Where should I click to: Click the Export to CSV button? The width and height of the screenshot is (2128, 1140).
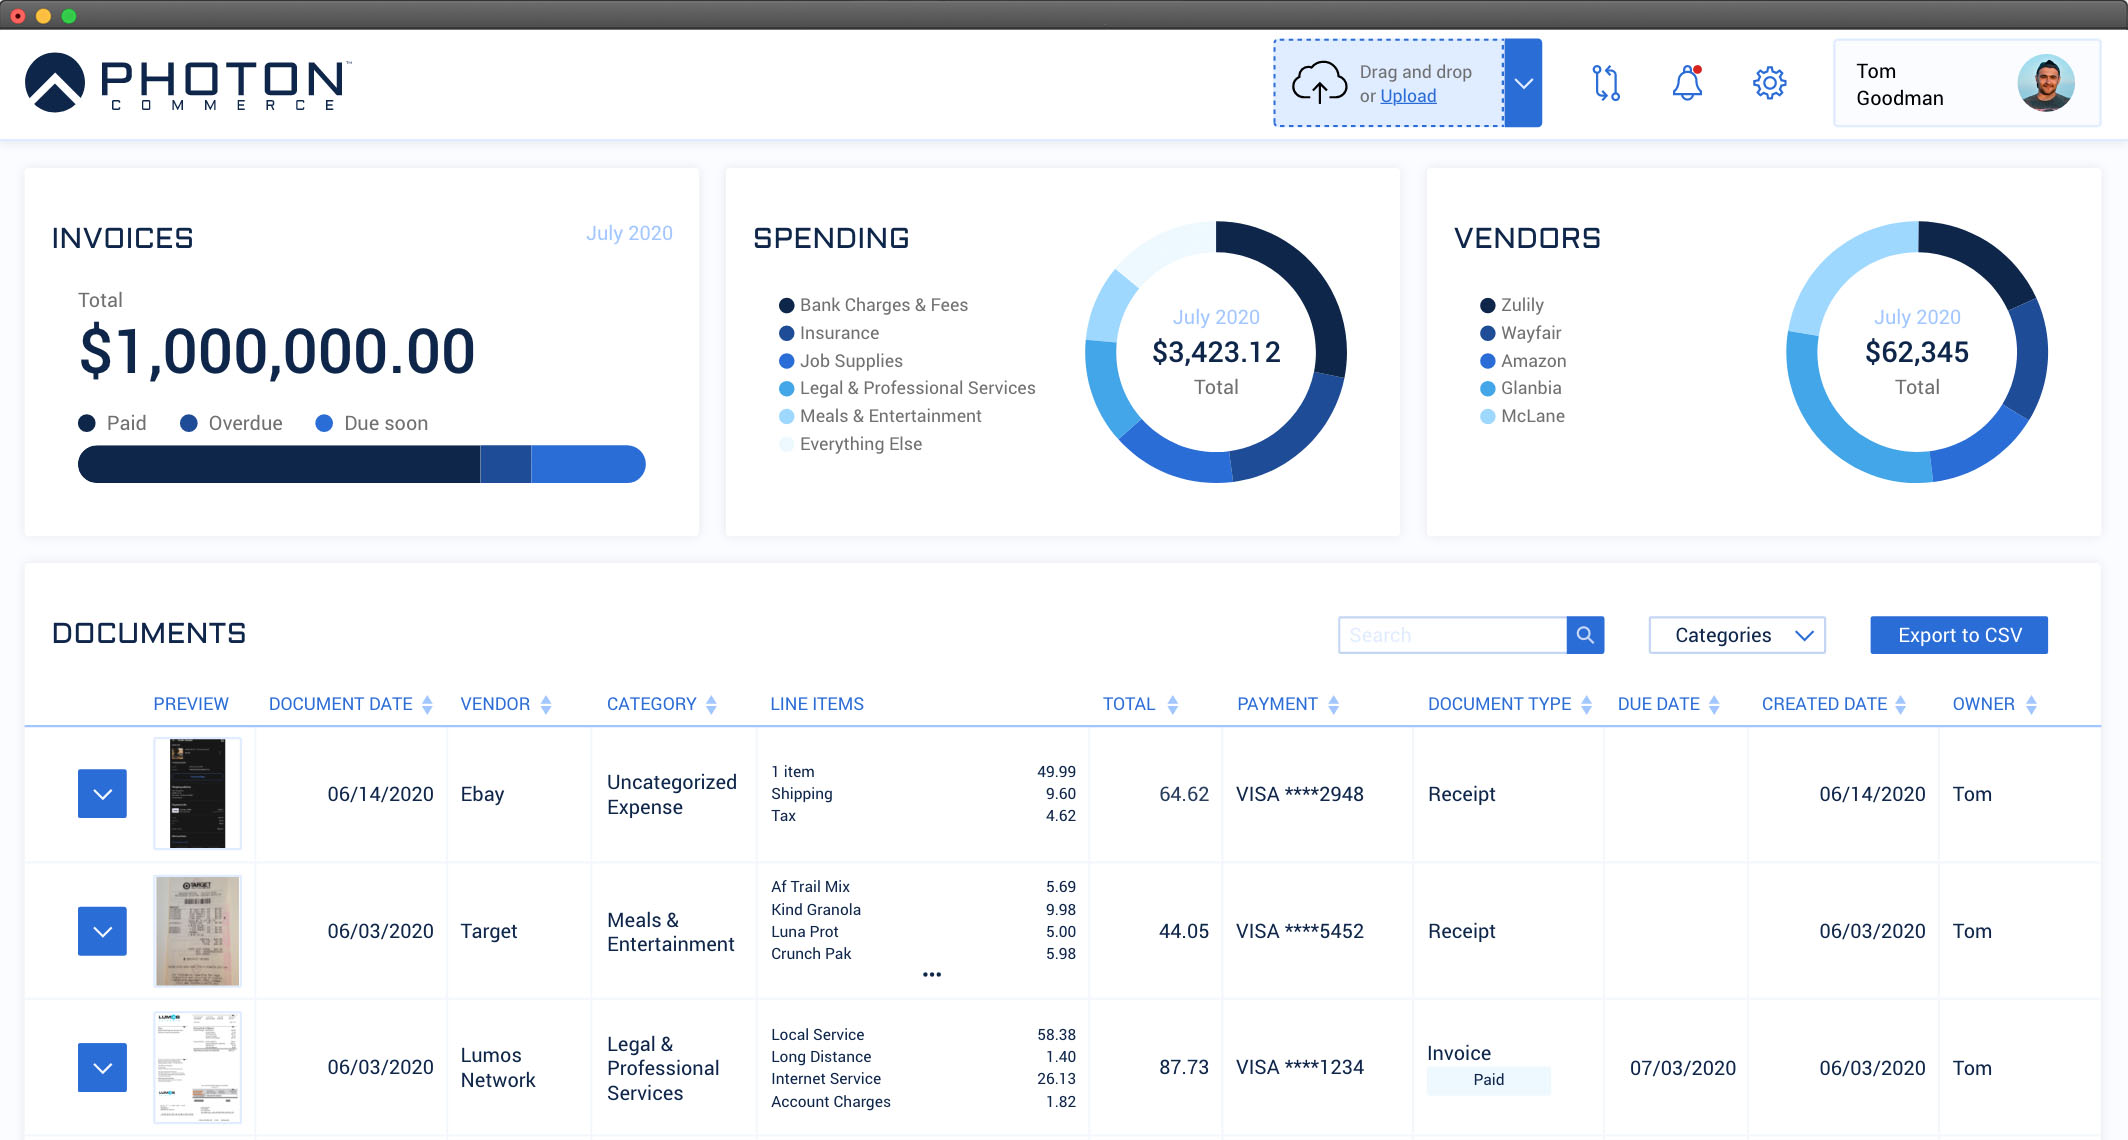(x=1958, y=634)
